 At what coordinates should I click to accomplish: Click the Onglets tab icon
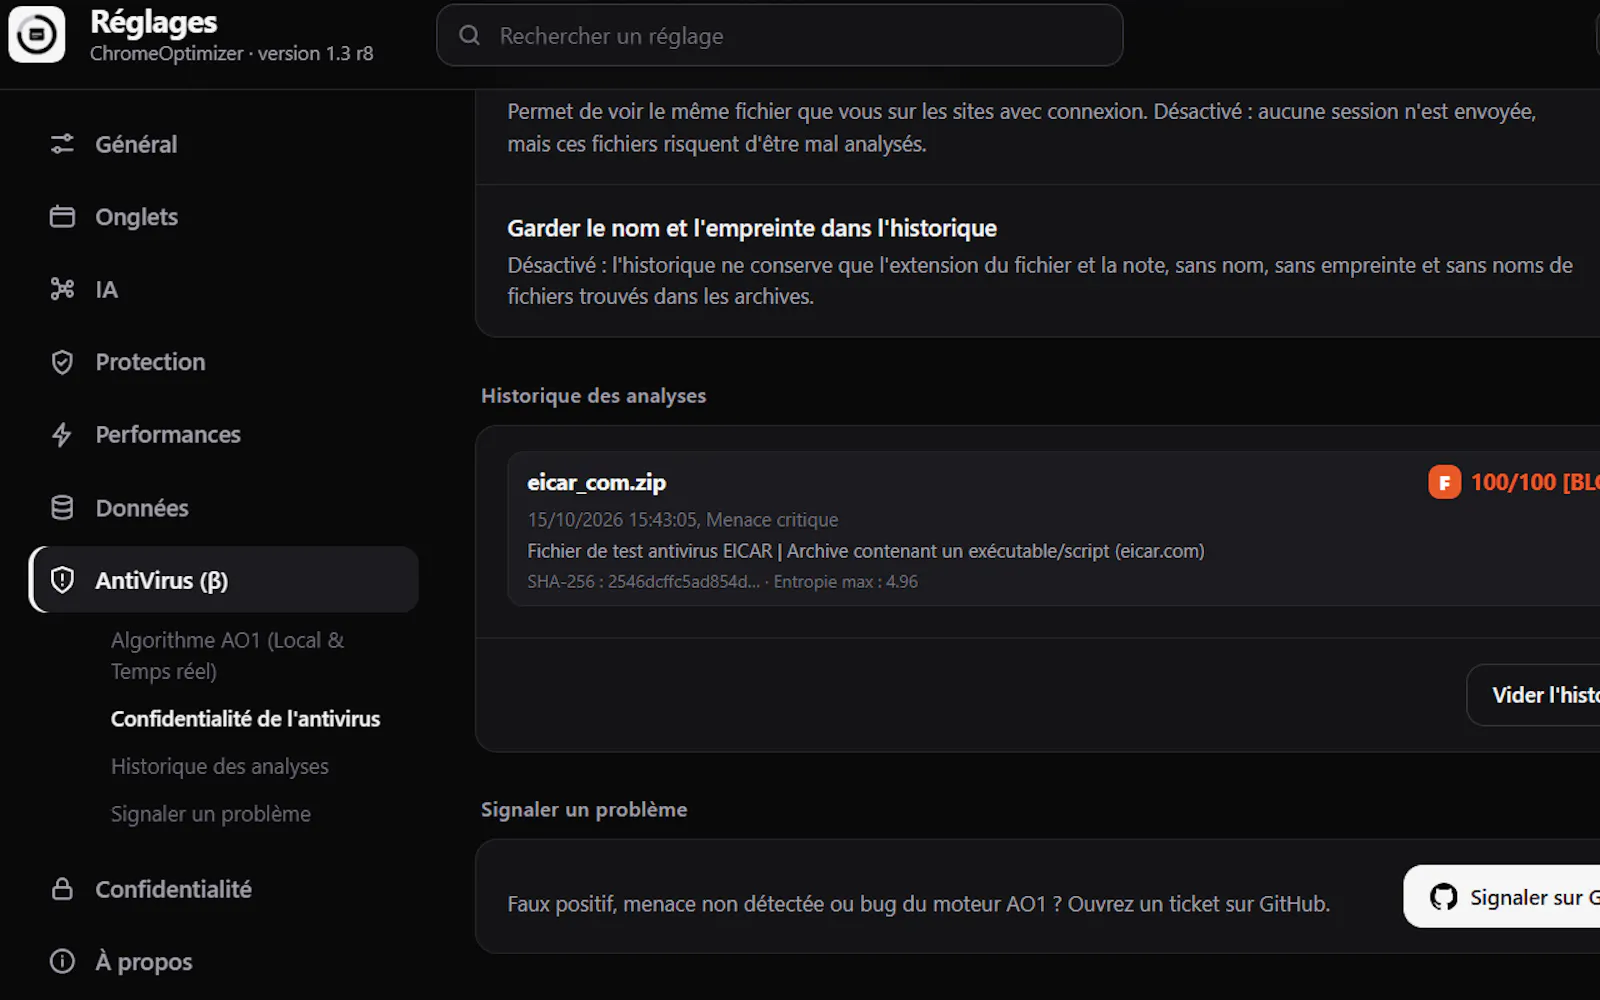(x=62, y=217)
